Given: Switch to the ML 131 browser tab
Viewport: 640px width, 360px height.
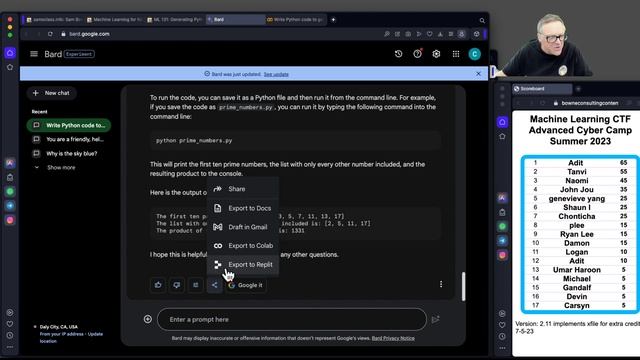Looking at the screenshot, I should pyautogui.click(x=175, y=20).
